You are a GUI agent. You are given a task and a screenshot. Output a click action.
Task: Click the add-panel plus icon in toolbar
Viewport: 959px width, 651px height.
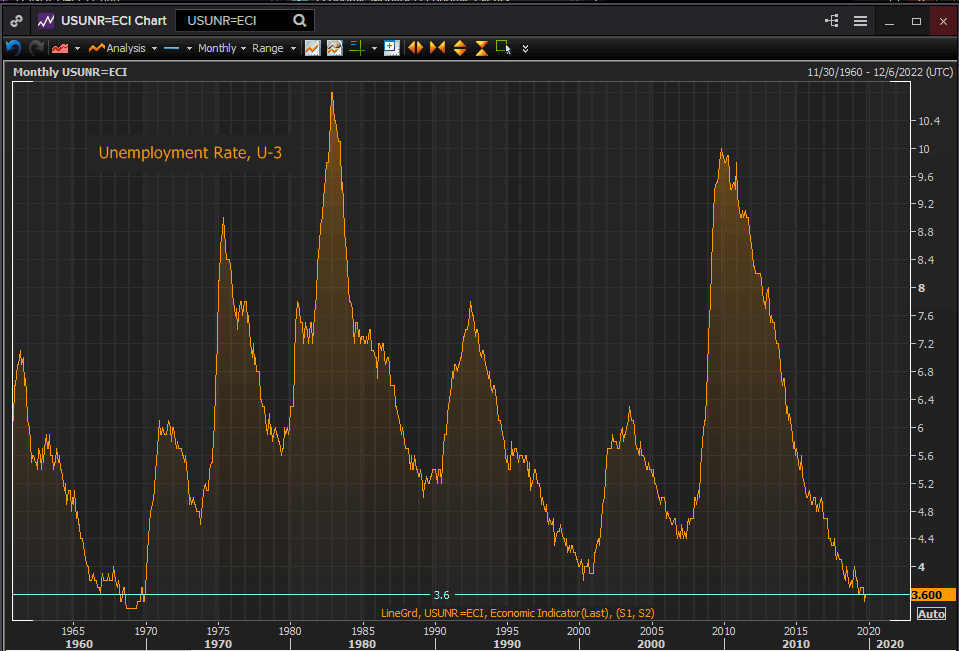(x=391, y=48)
